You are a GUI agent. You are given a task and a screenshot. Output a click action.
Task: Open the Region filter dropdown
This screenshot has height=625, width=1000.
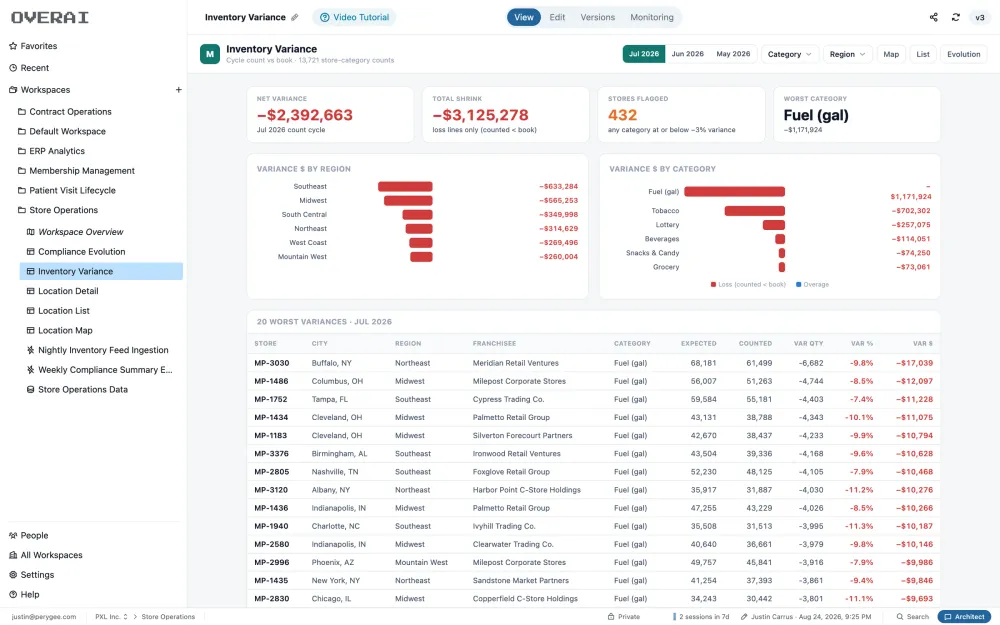click(847, 54)
